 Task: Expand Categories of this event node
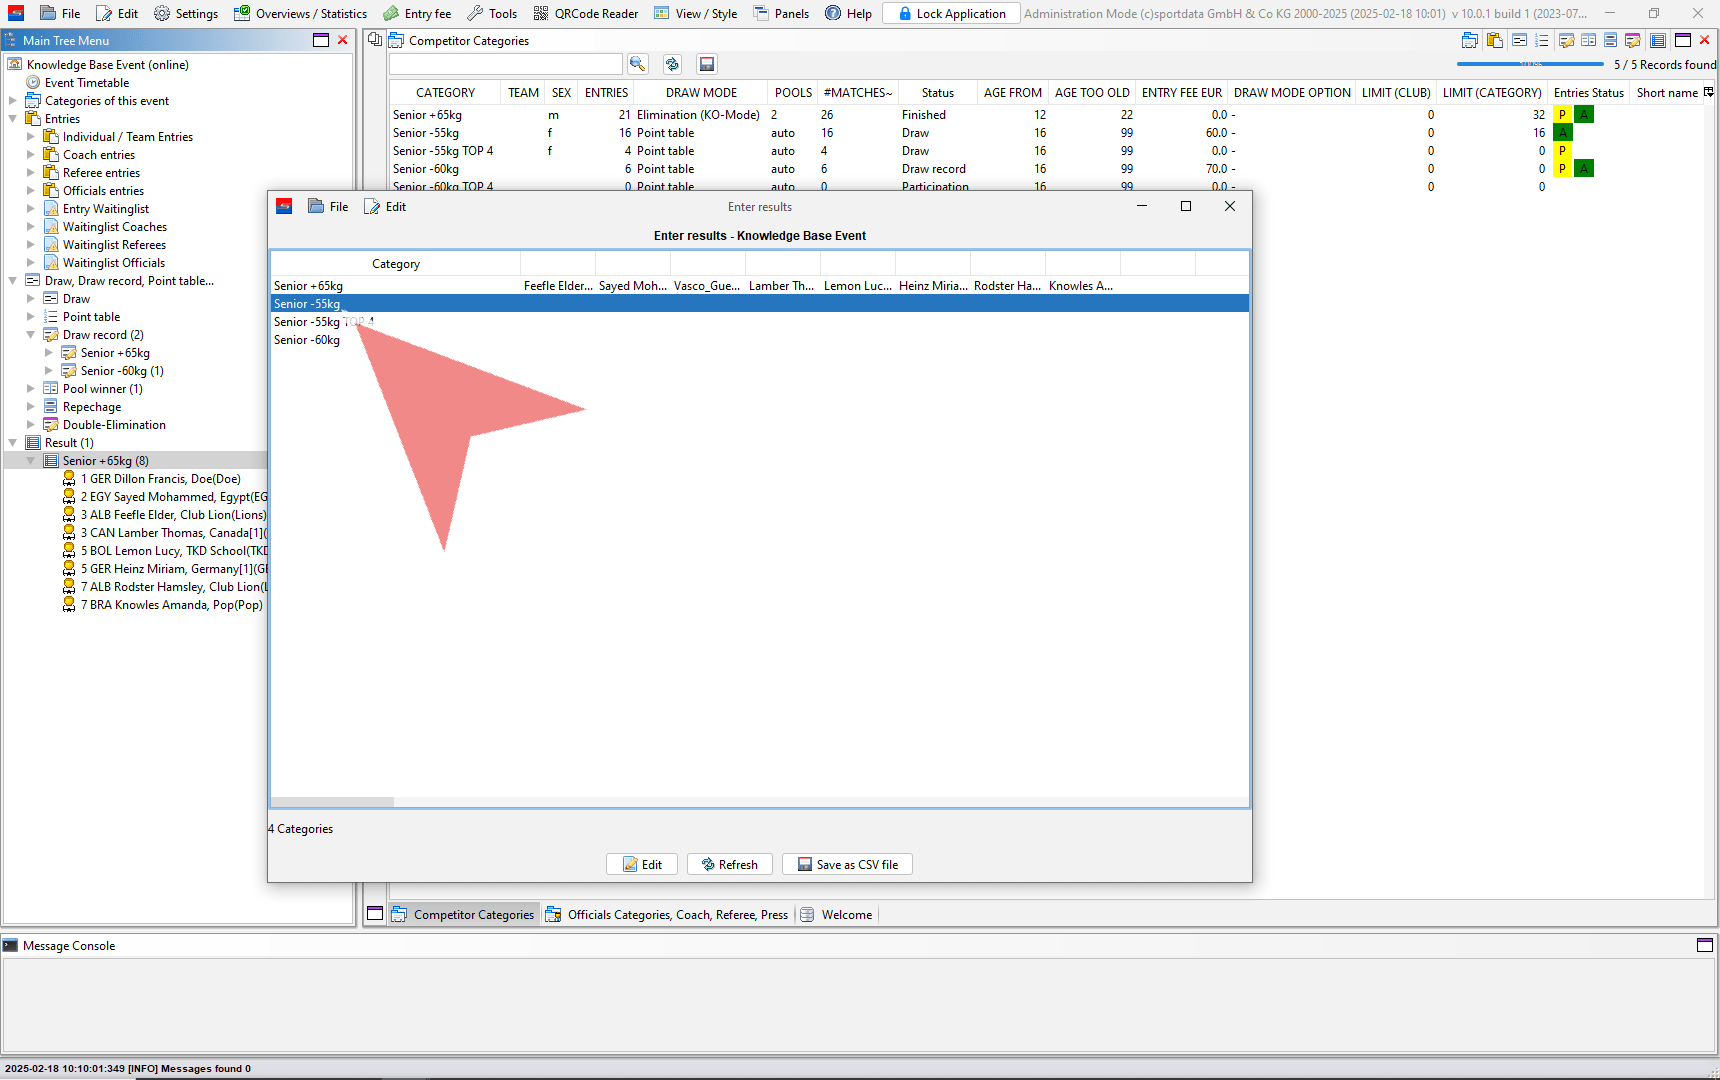click(x=13, y=101)
